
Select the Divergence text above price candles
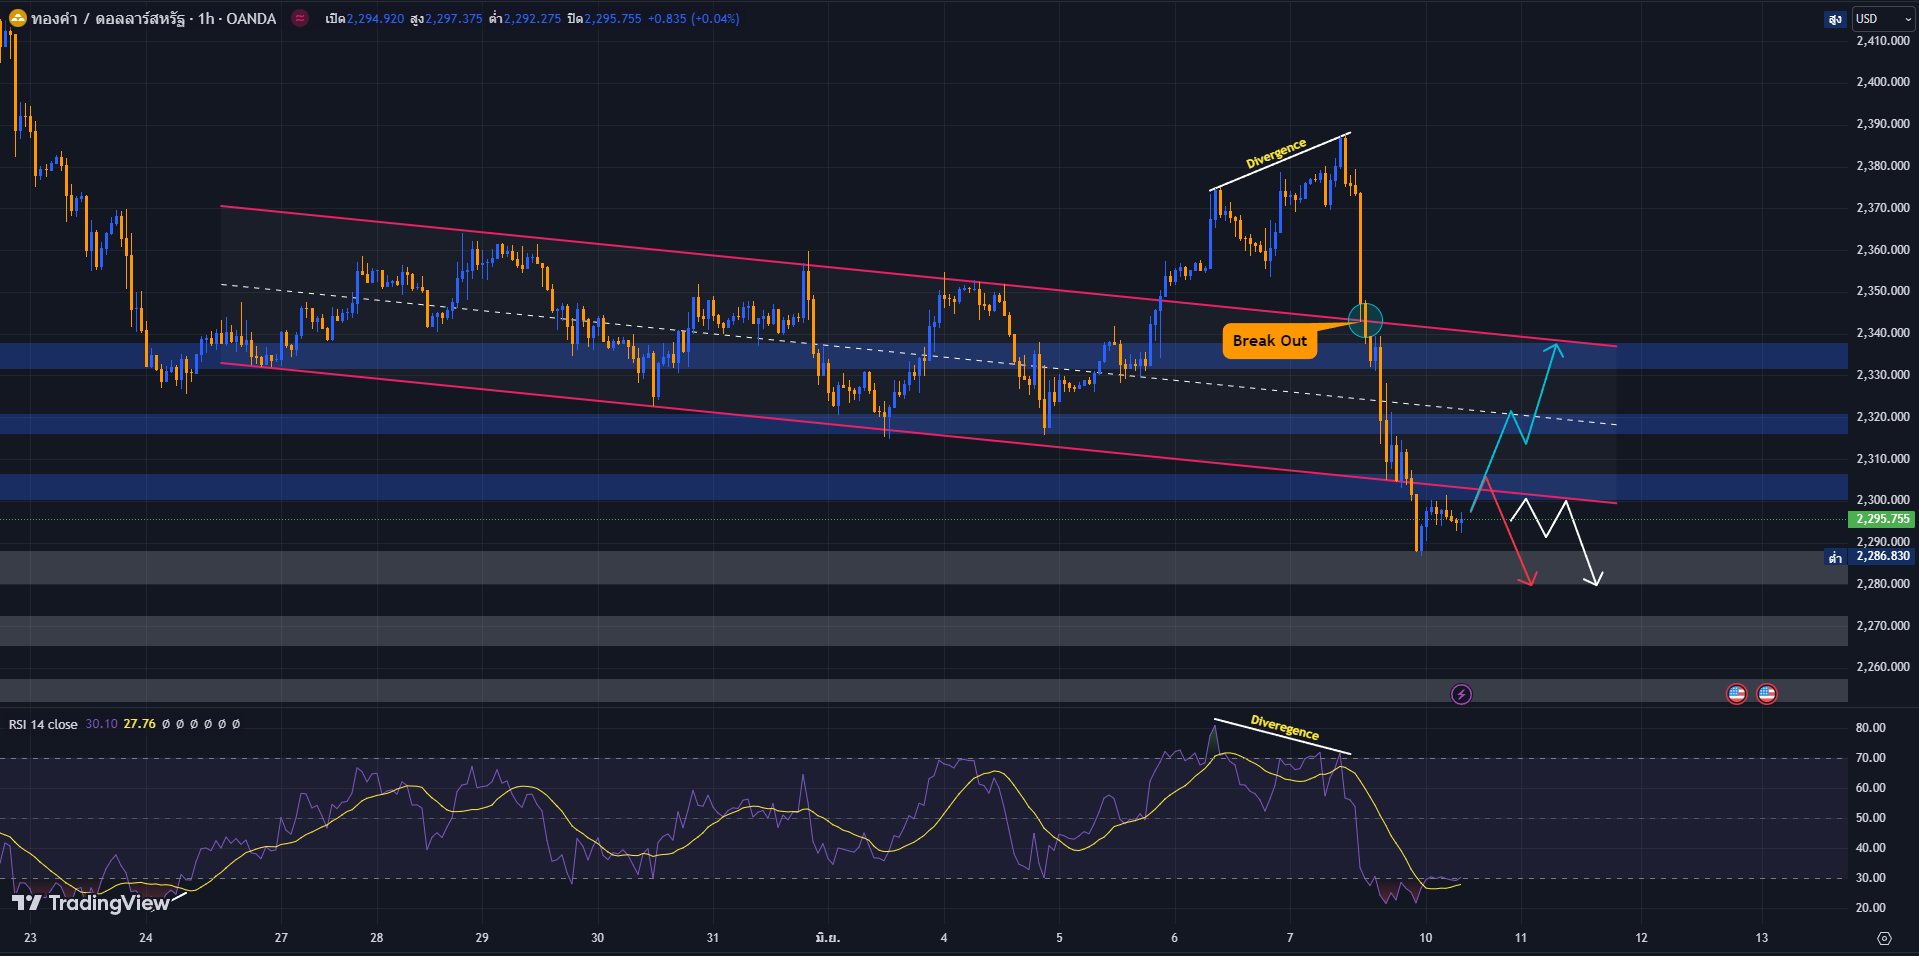click(1275, 154)
